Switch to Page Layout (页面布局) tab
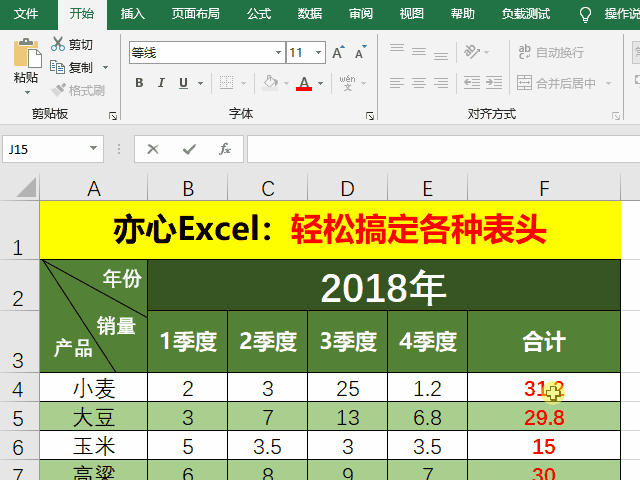Image resolution: width=640 pixels, height=480 pixels. coord(196,14)
